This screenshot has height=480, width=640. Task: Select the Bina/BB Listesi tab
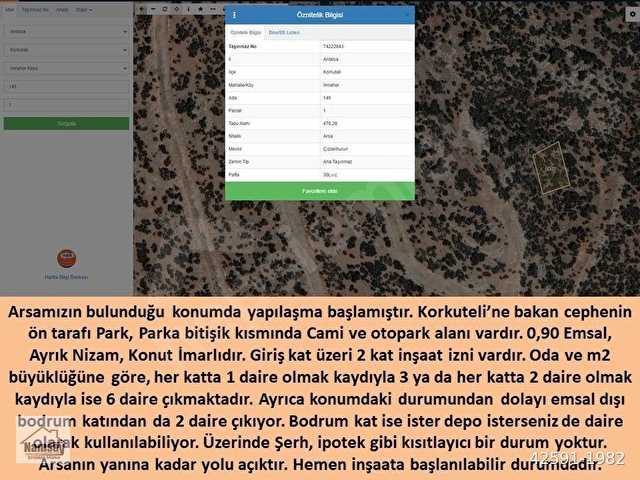click(284, 32)
